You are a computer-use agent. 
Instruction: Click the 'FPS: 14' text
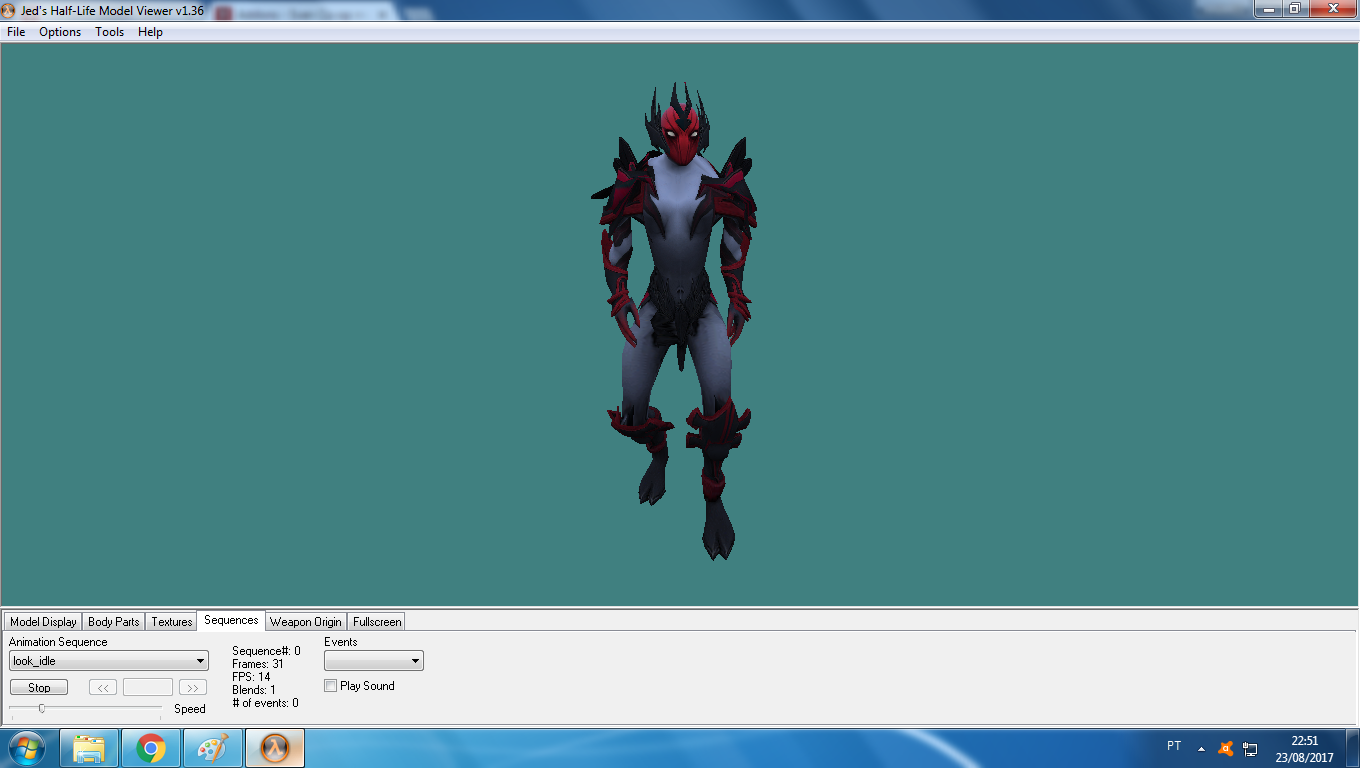point(251,677)
